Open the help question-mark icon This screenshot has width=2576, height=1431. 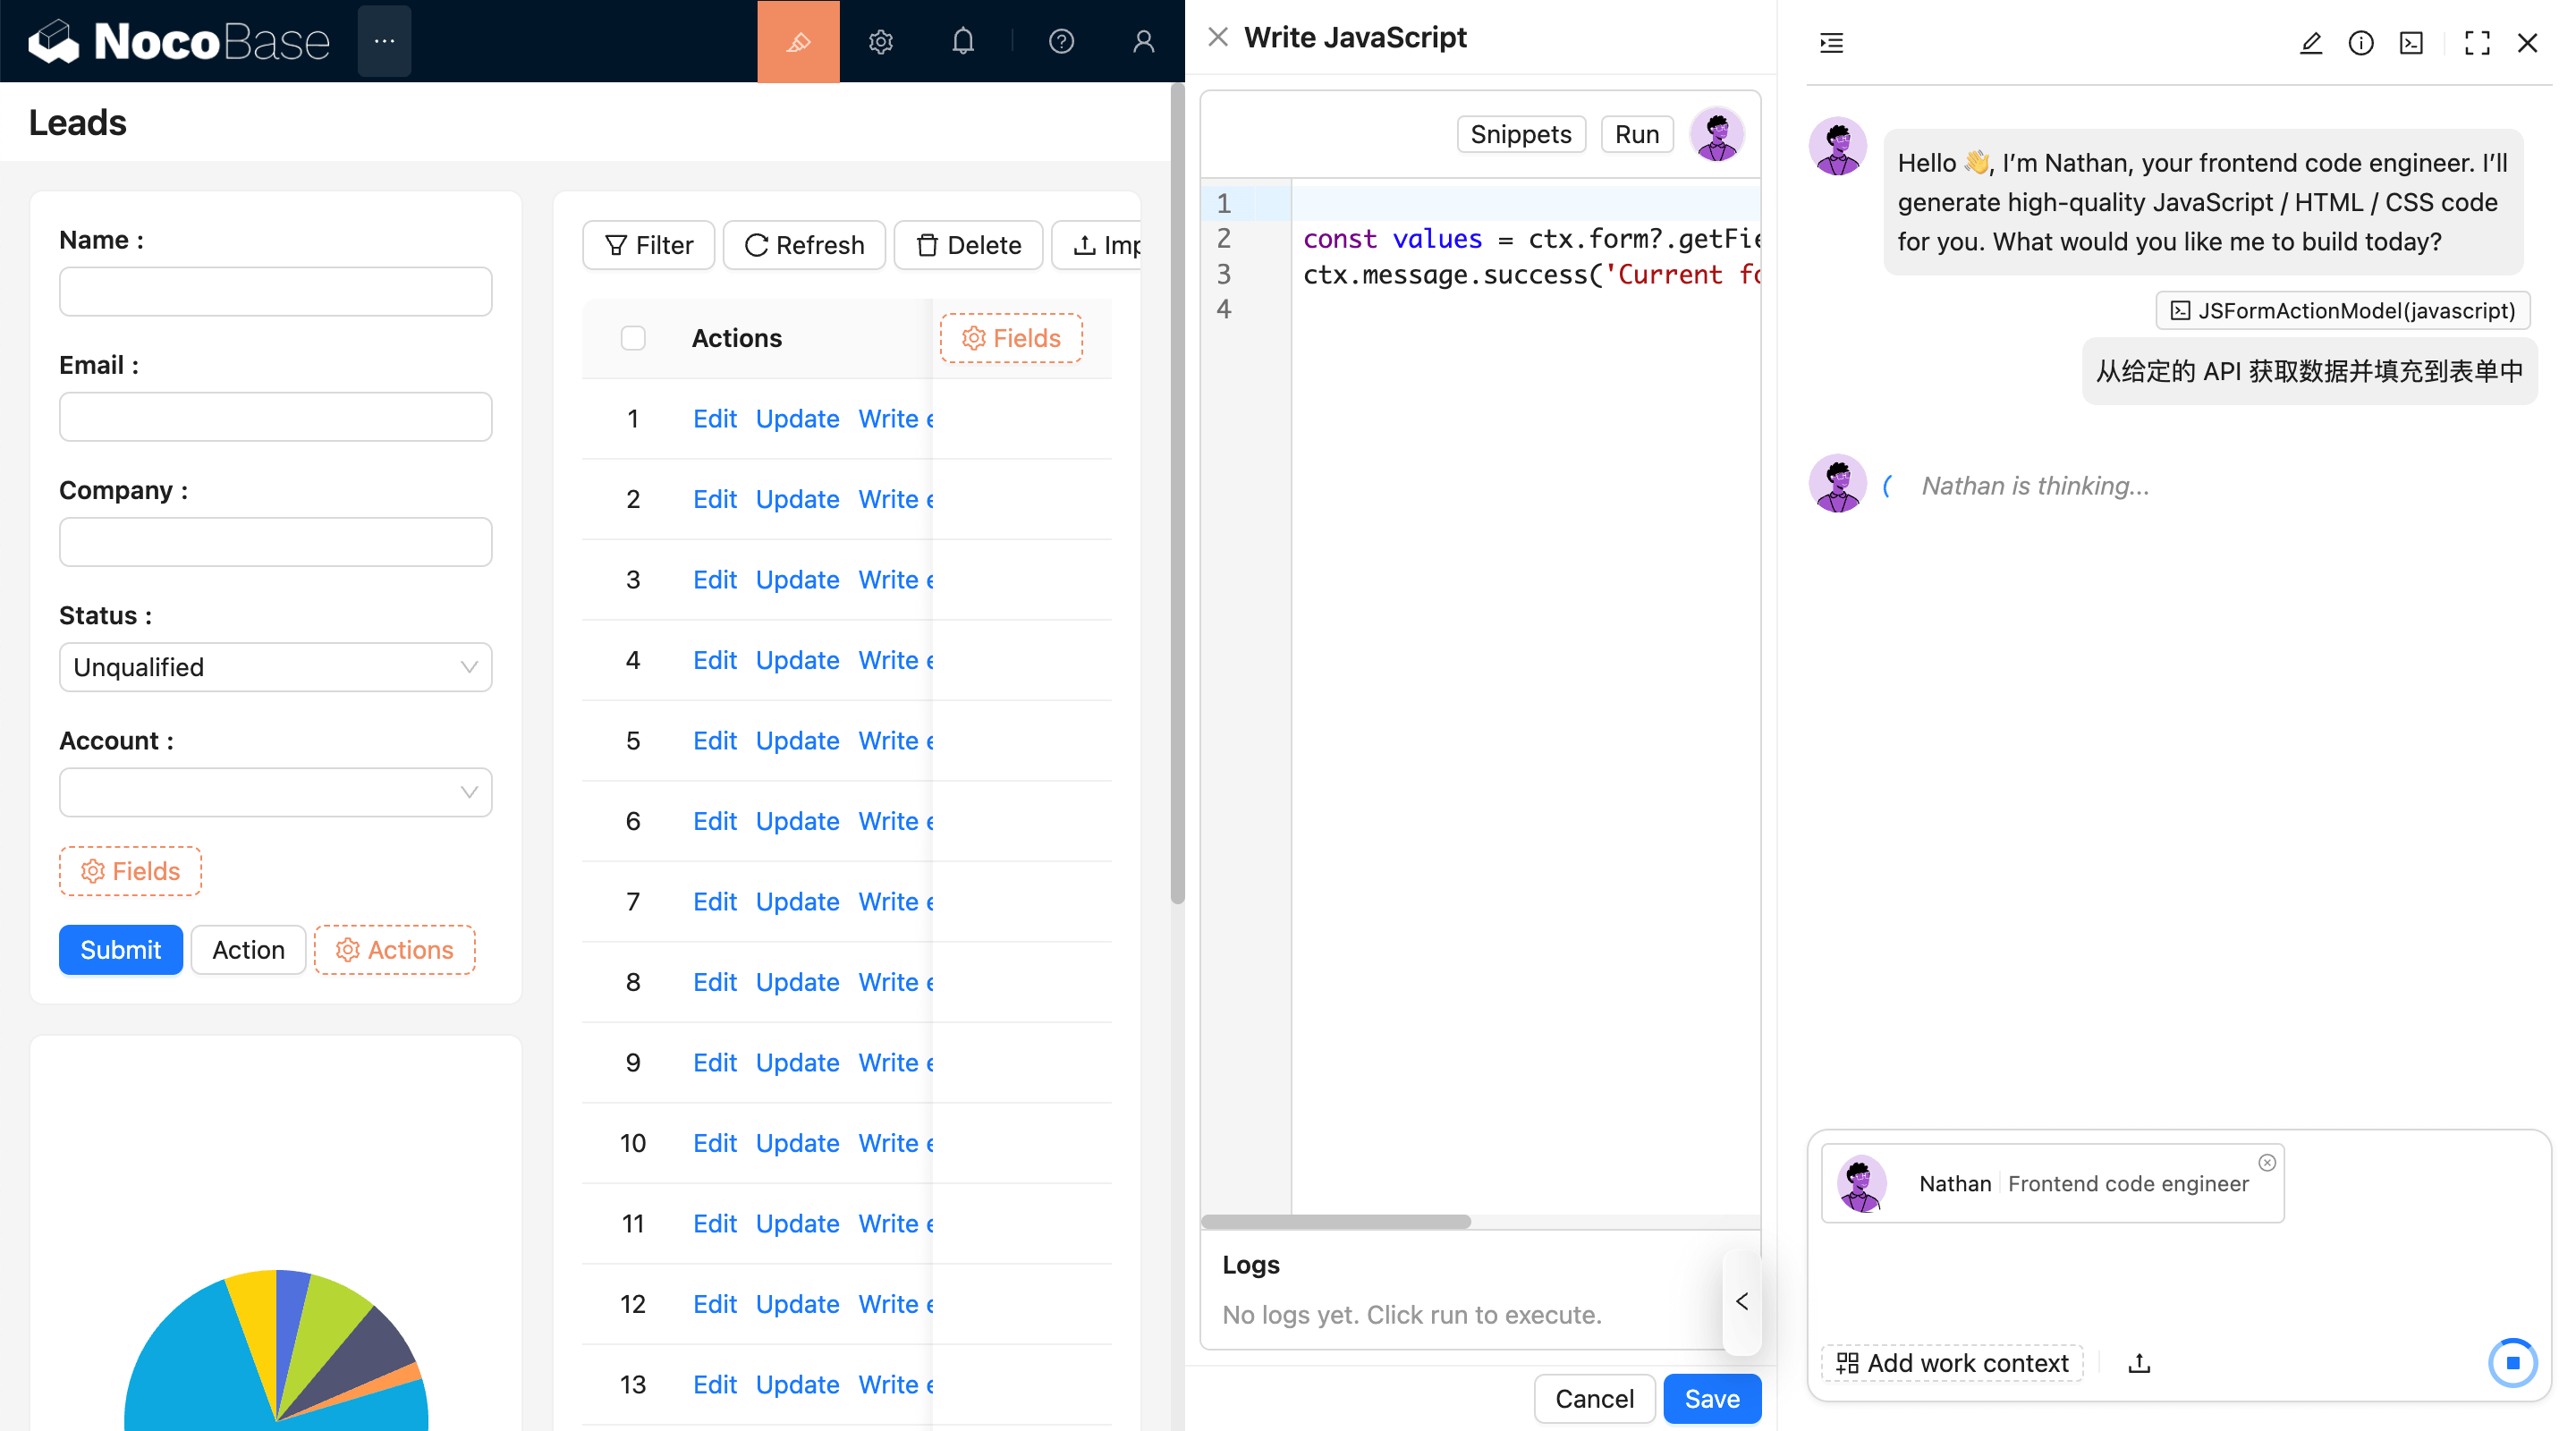click(x=1060, y=41)
